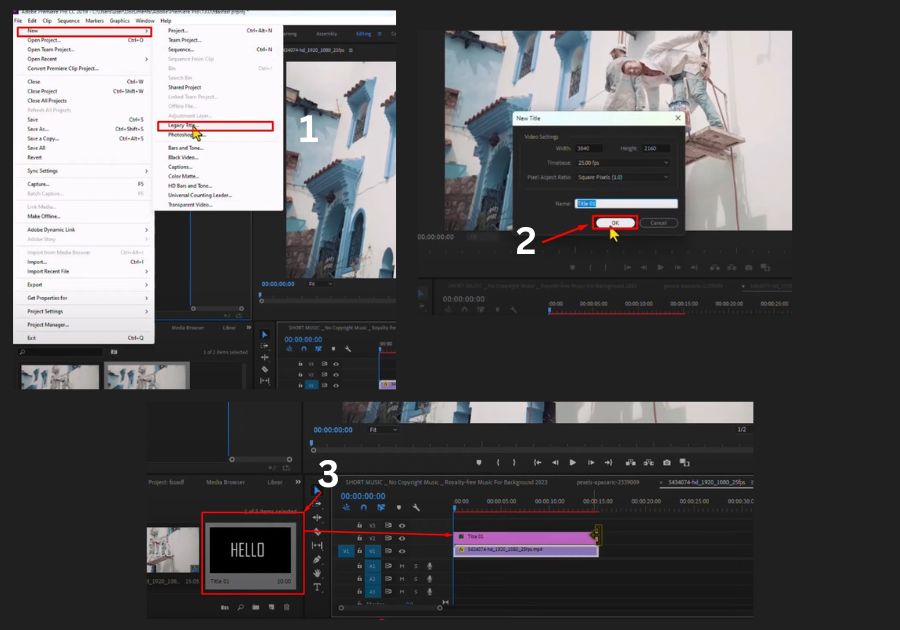The width and height of the screenshot is (900, 630).
Task: Toggle the V2 track lock in bottom timeline
Action: 359,538
